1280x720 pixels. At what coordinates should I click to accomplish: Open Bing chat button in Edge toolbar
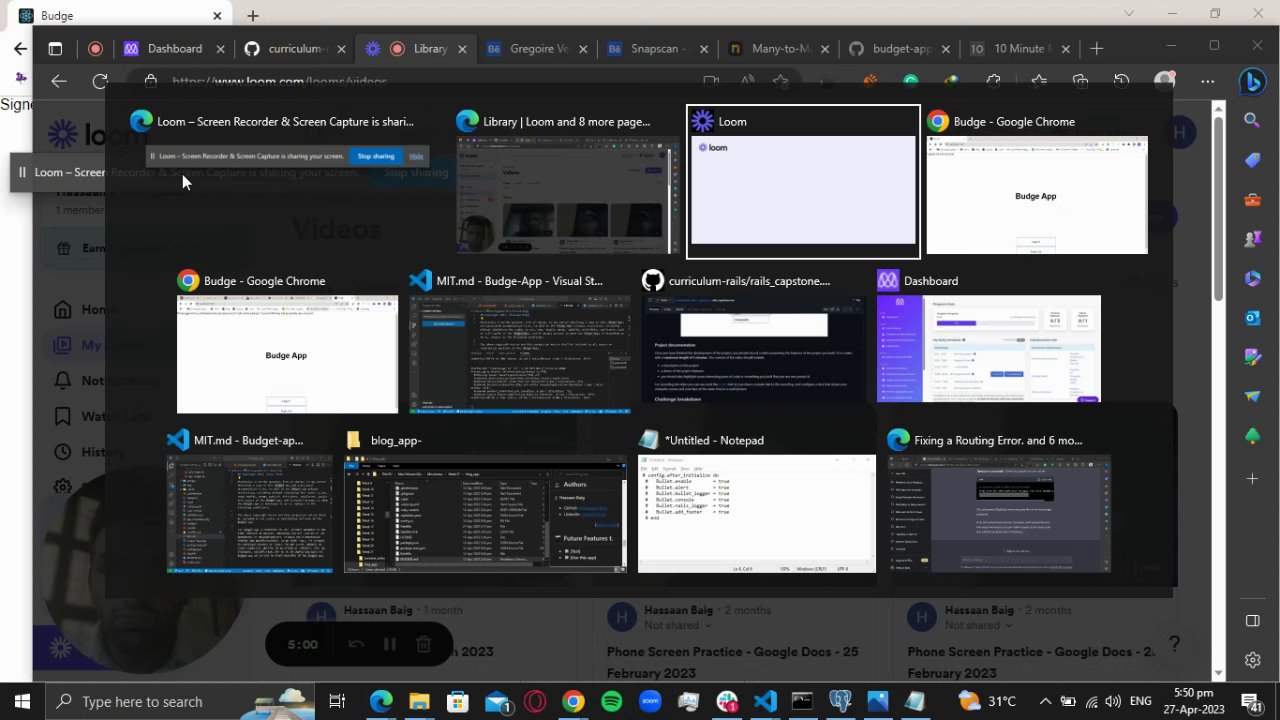point(1252,82)
